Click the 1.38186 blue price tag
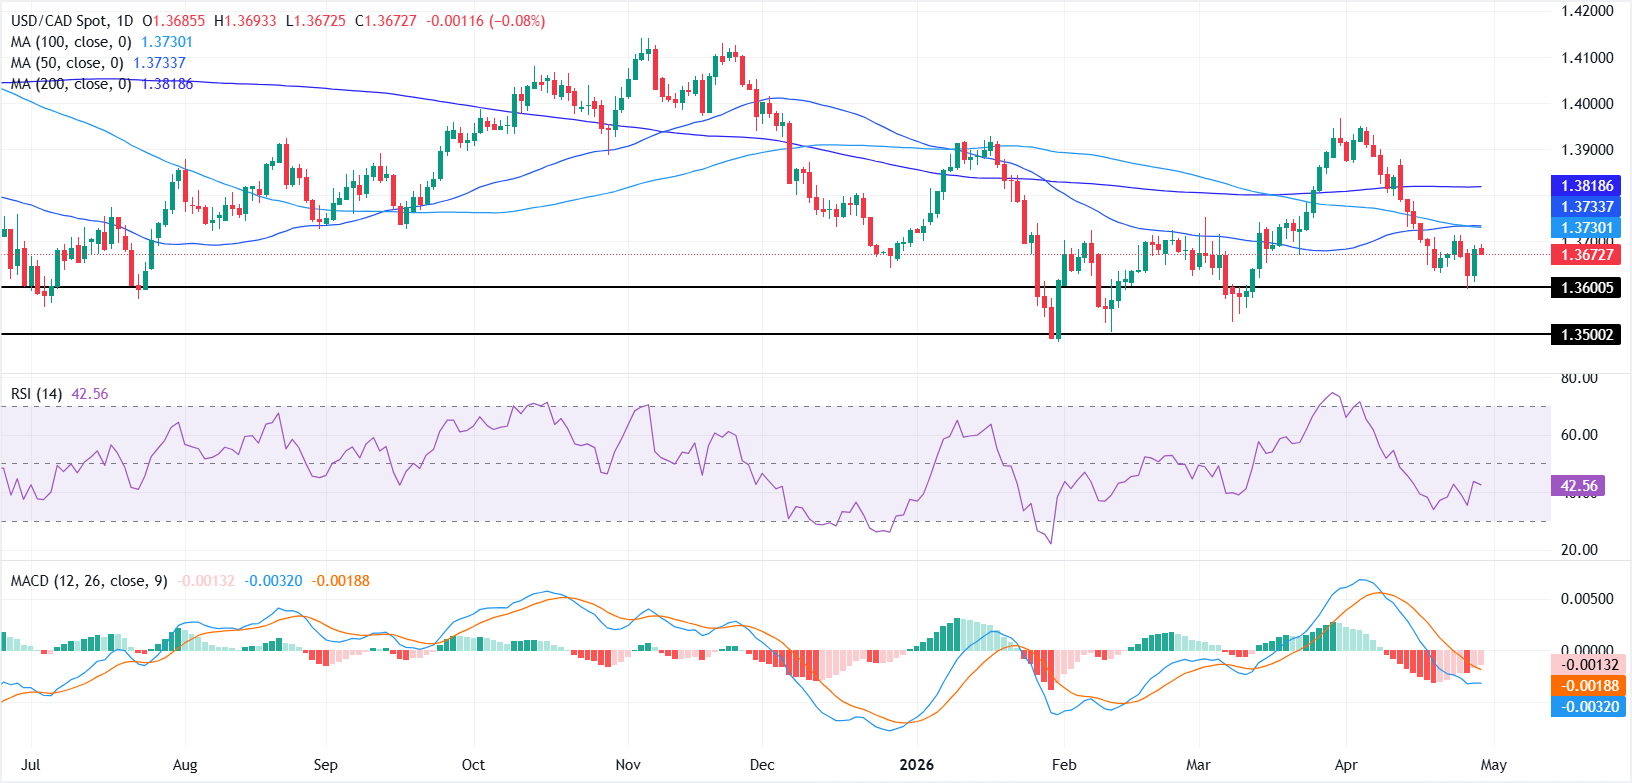Screen dimensions: 1632x783 click(1585, 186)
